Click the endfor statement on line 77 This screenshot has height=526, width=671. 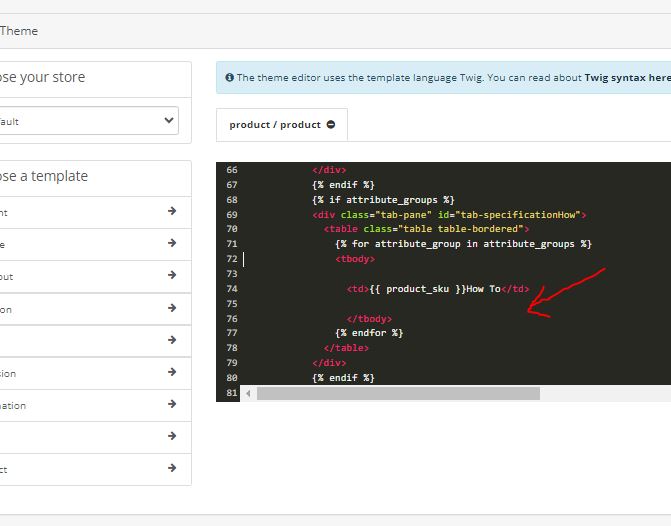click(369, 333)
